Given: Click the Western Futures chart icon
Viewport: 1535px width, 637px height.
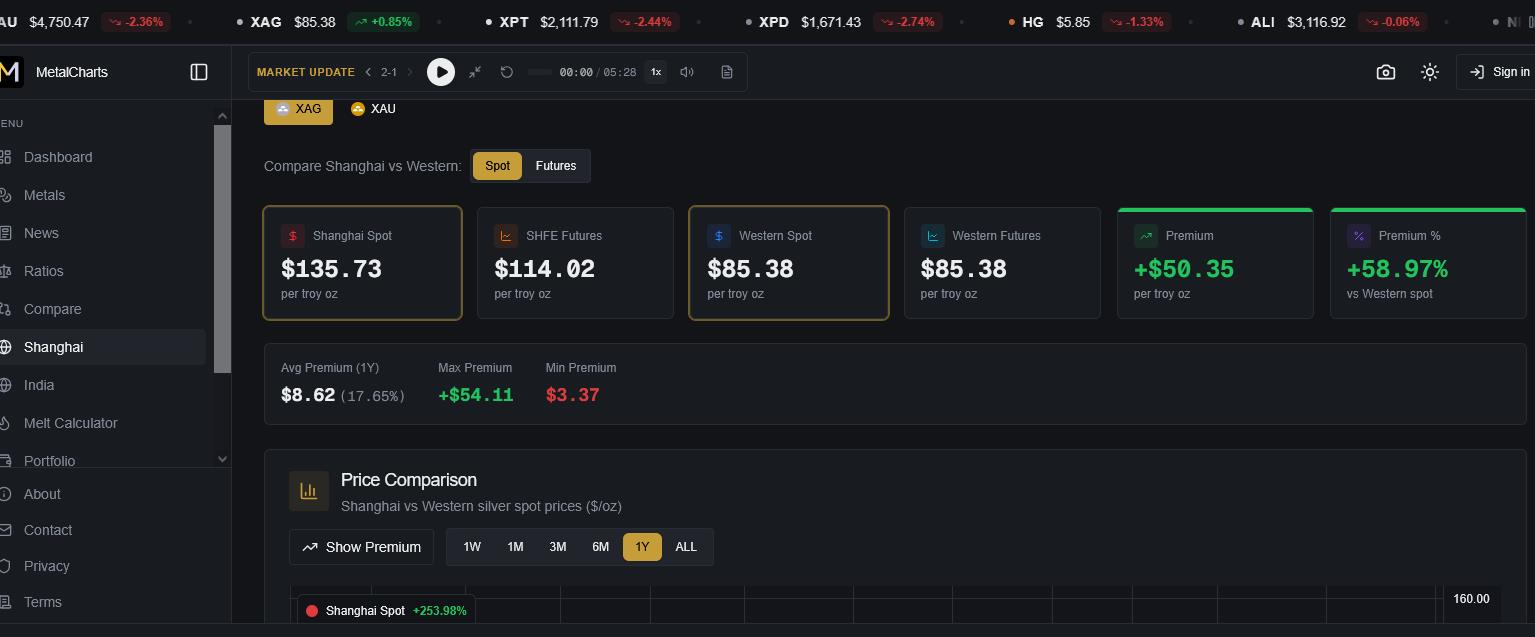Looking at the screenshot, I should tap(932, 236).
